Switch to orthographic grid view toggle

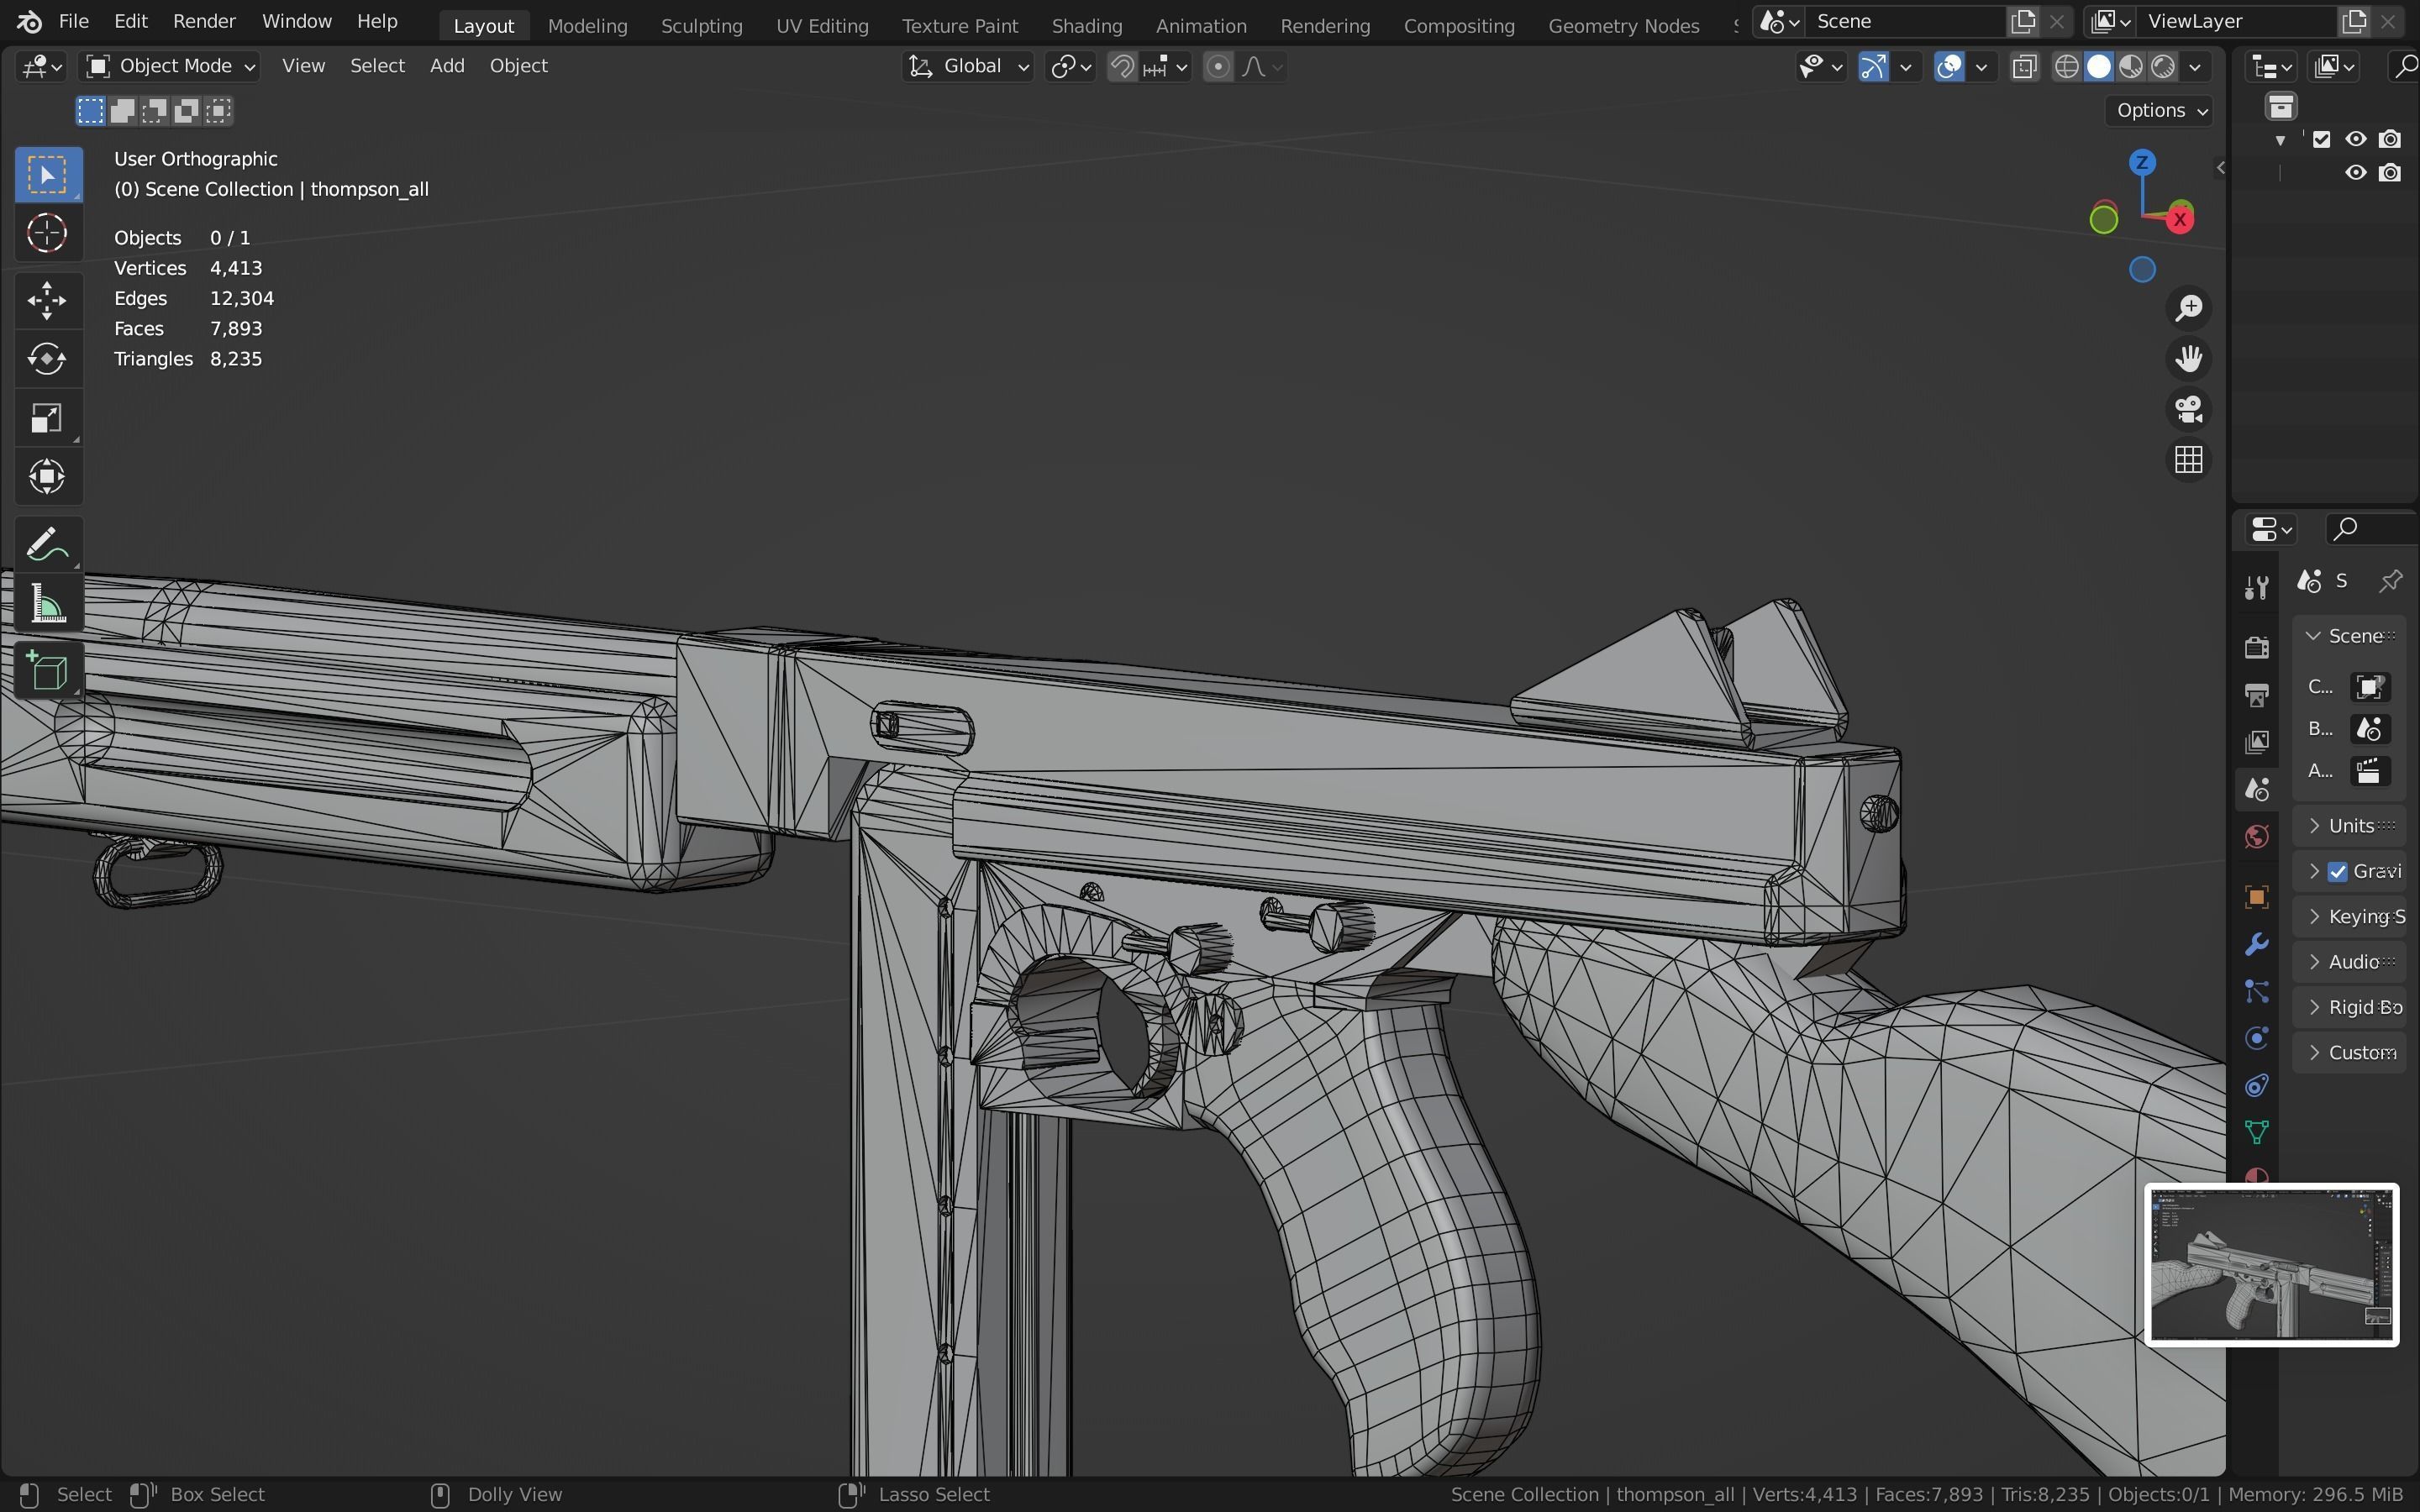2188,460
